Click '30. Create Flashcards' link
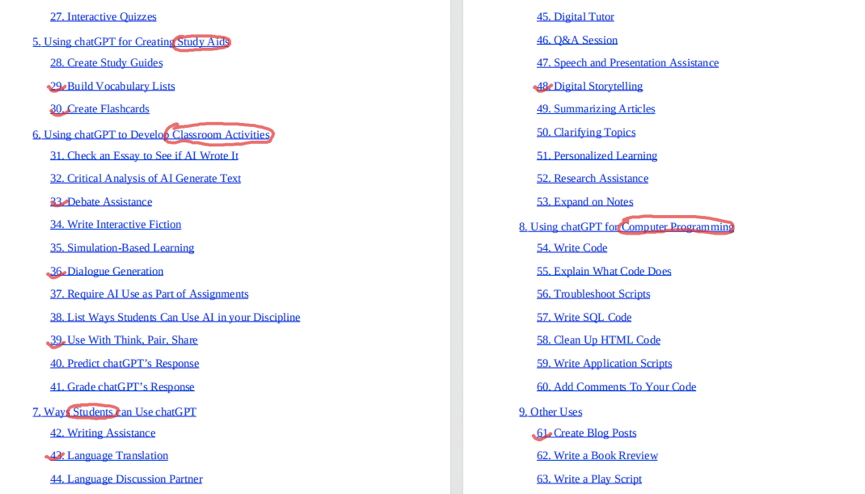The height and width of the screenshot is (494, 865). (x=100, y=109)
